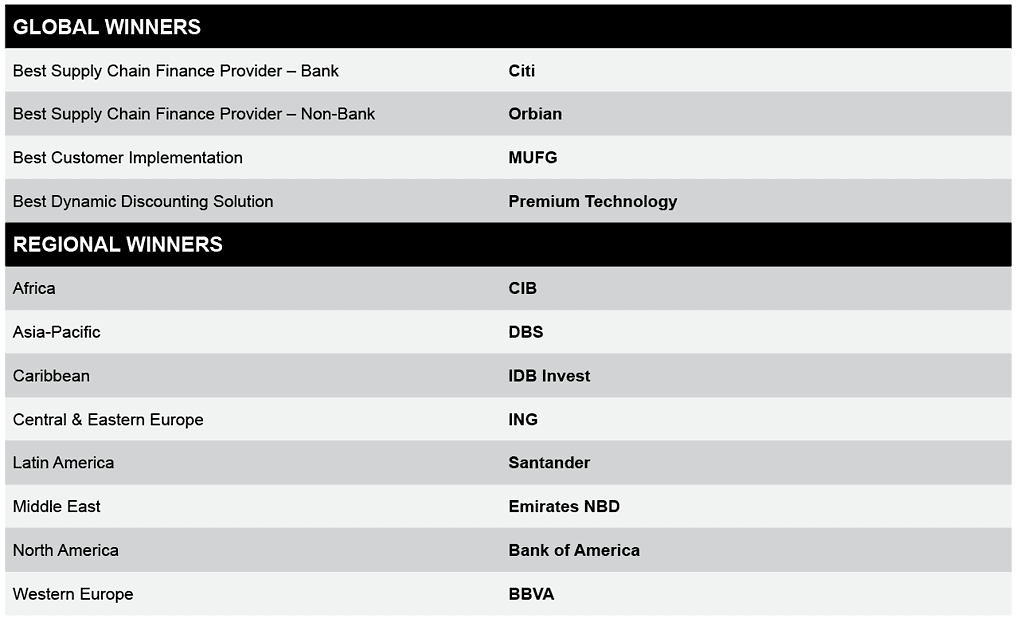Click Emirates NBD winner text
Screen dimensions: 1024x618
tap(564, 506)
